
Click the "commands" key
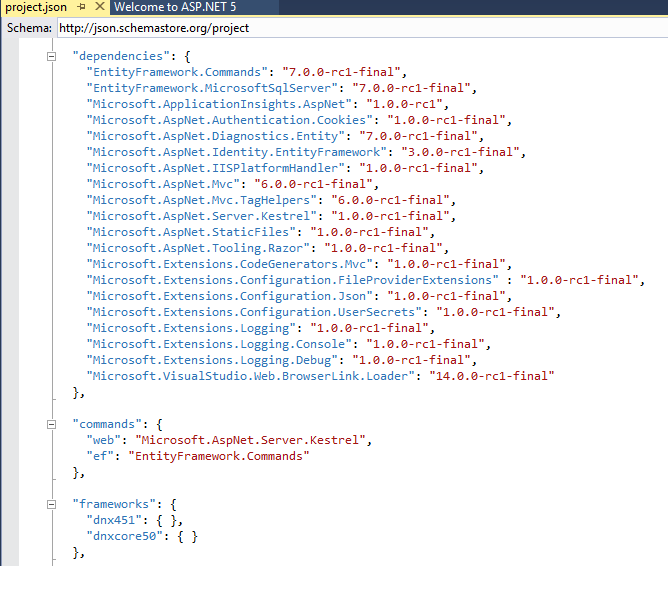pos(109,424)
